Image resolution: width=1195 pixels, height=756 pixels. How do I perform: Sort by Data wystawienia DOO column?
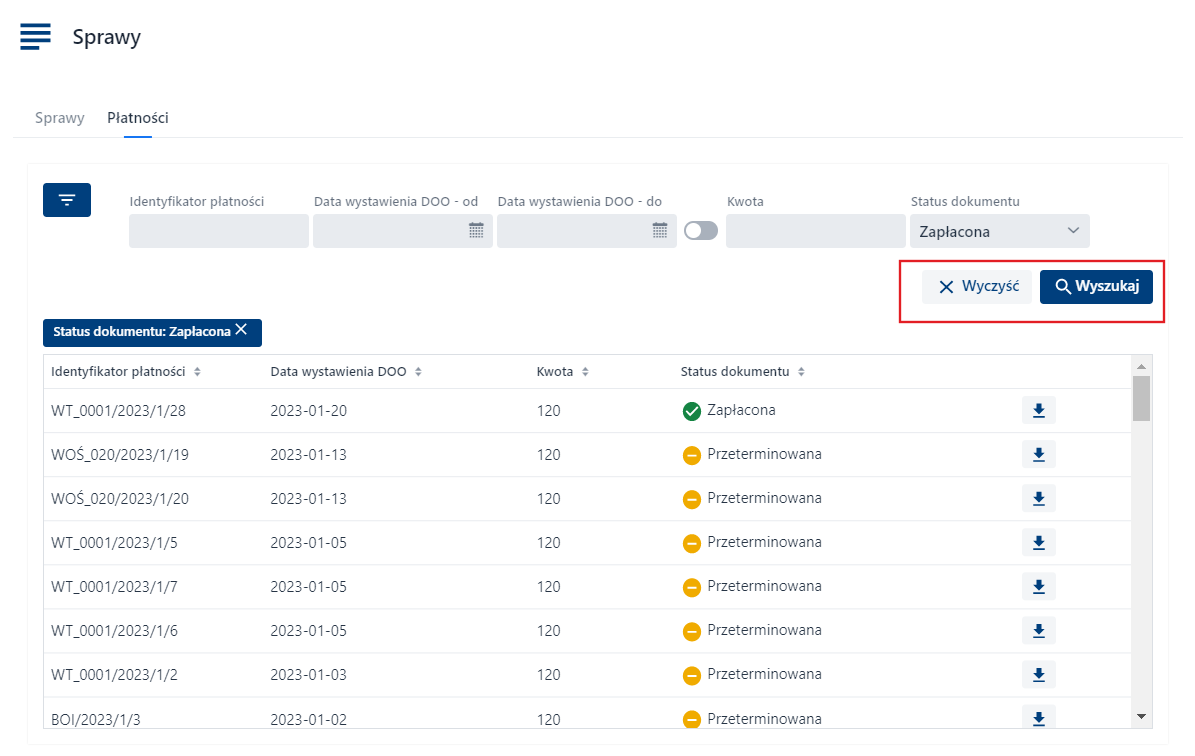pyautogui.click(x=418, y=372)
